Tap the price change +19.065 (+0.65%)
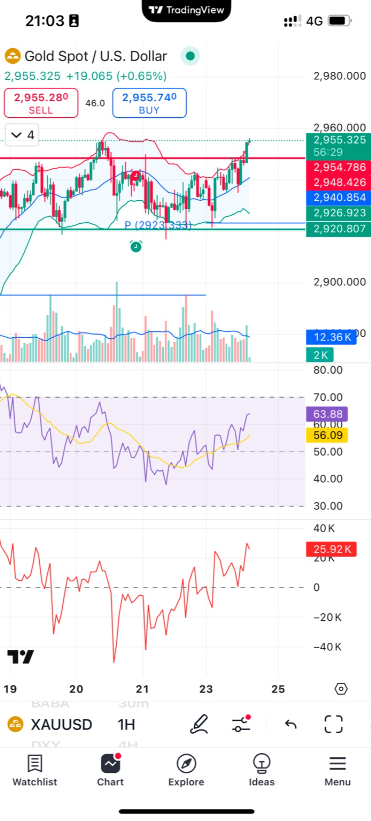Viewport: 371px width, 821px height. coord(116,76)
